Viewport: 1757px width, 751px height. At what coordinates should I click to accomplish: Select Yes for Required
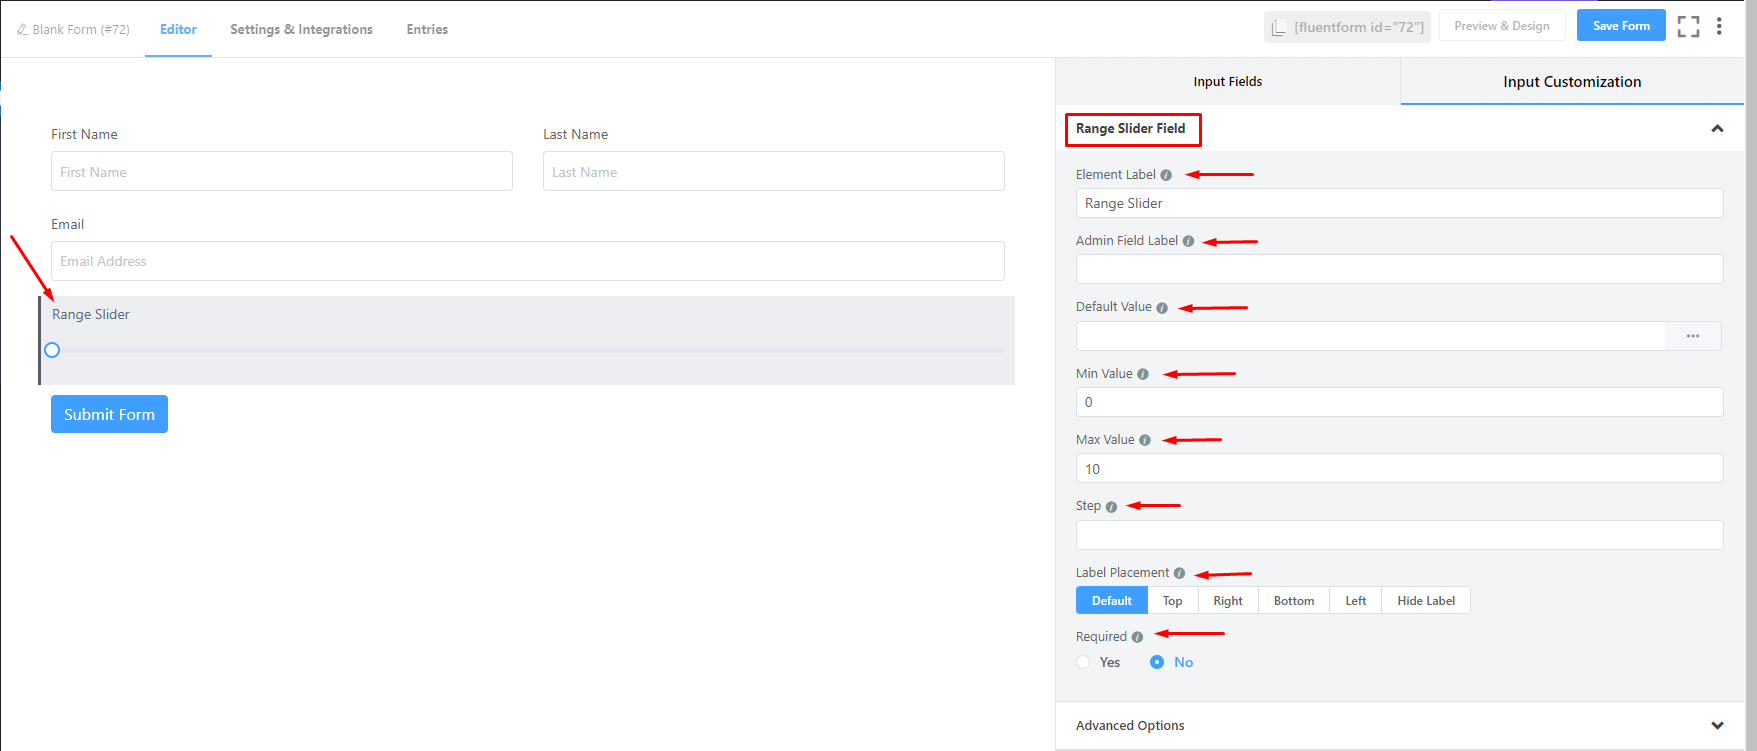point(1083,662)
